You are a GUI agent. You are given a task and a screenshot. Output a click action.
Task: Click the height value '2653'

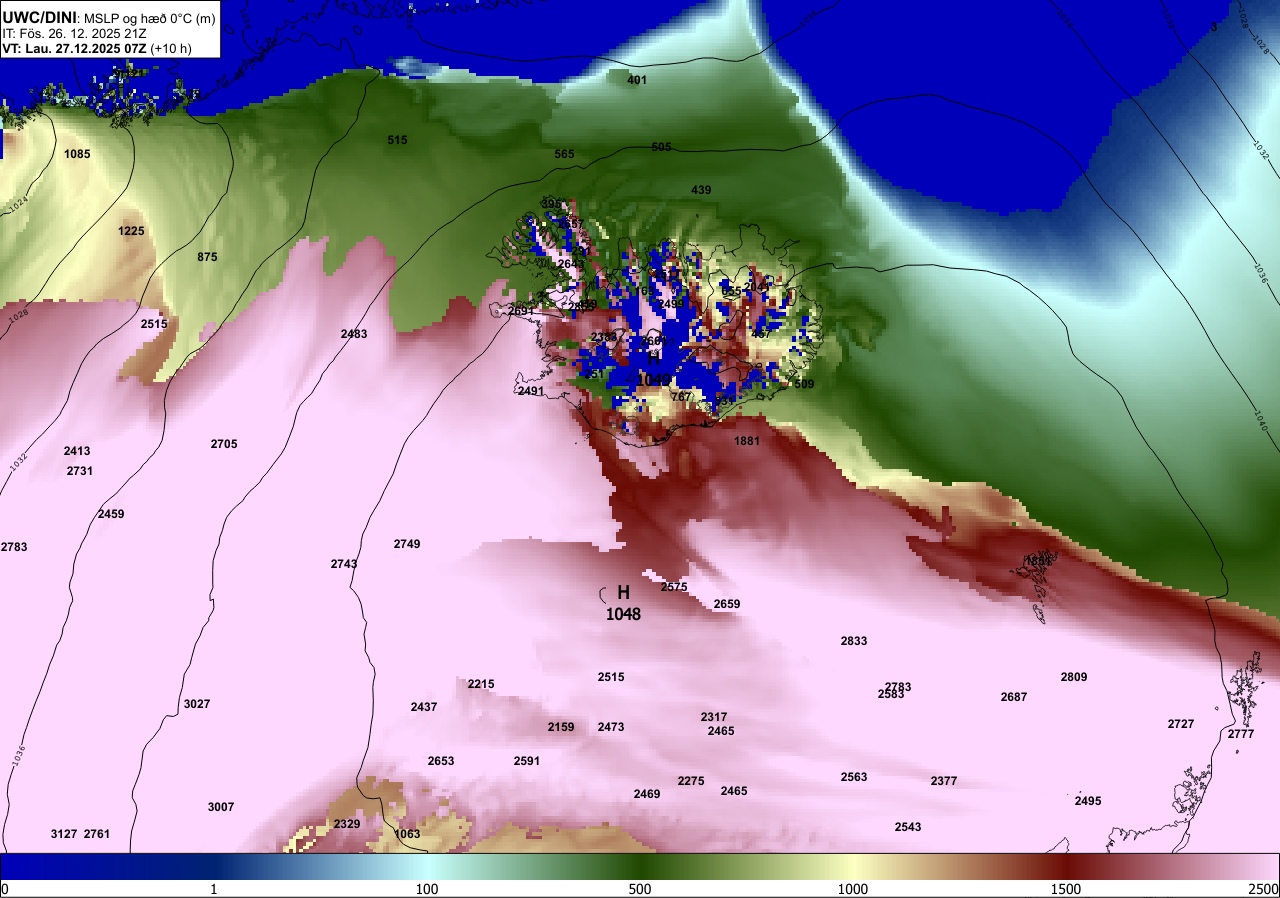coord(441,761)
